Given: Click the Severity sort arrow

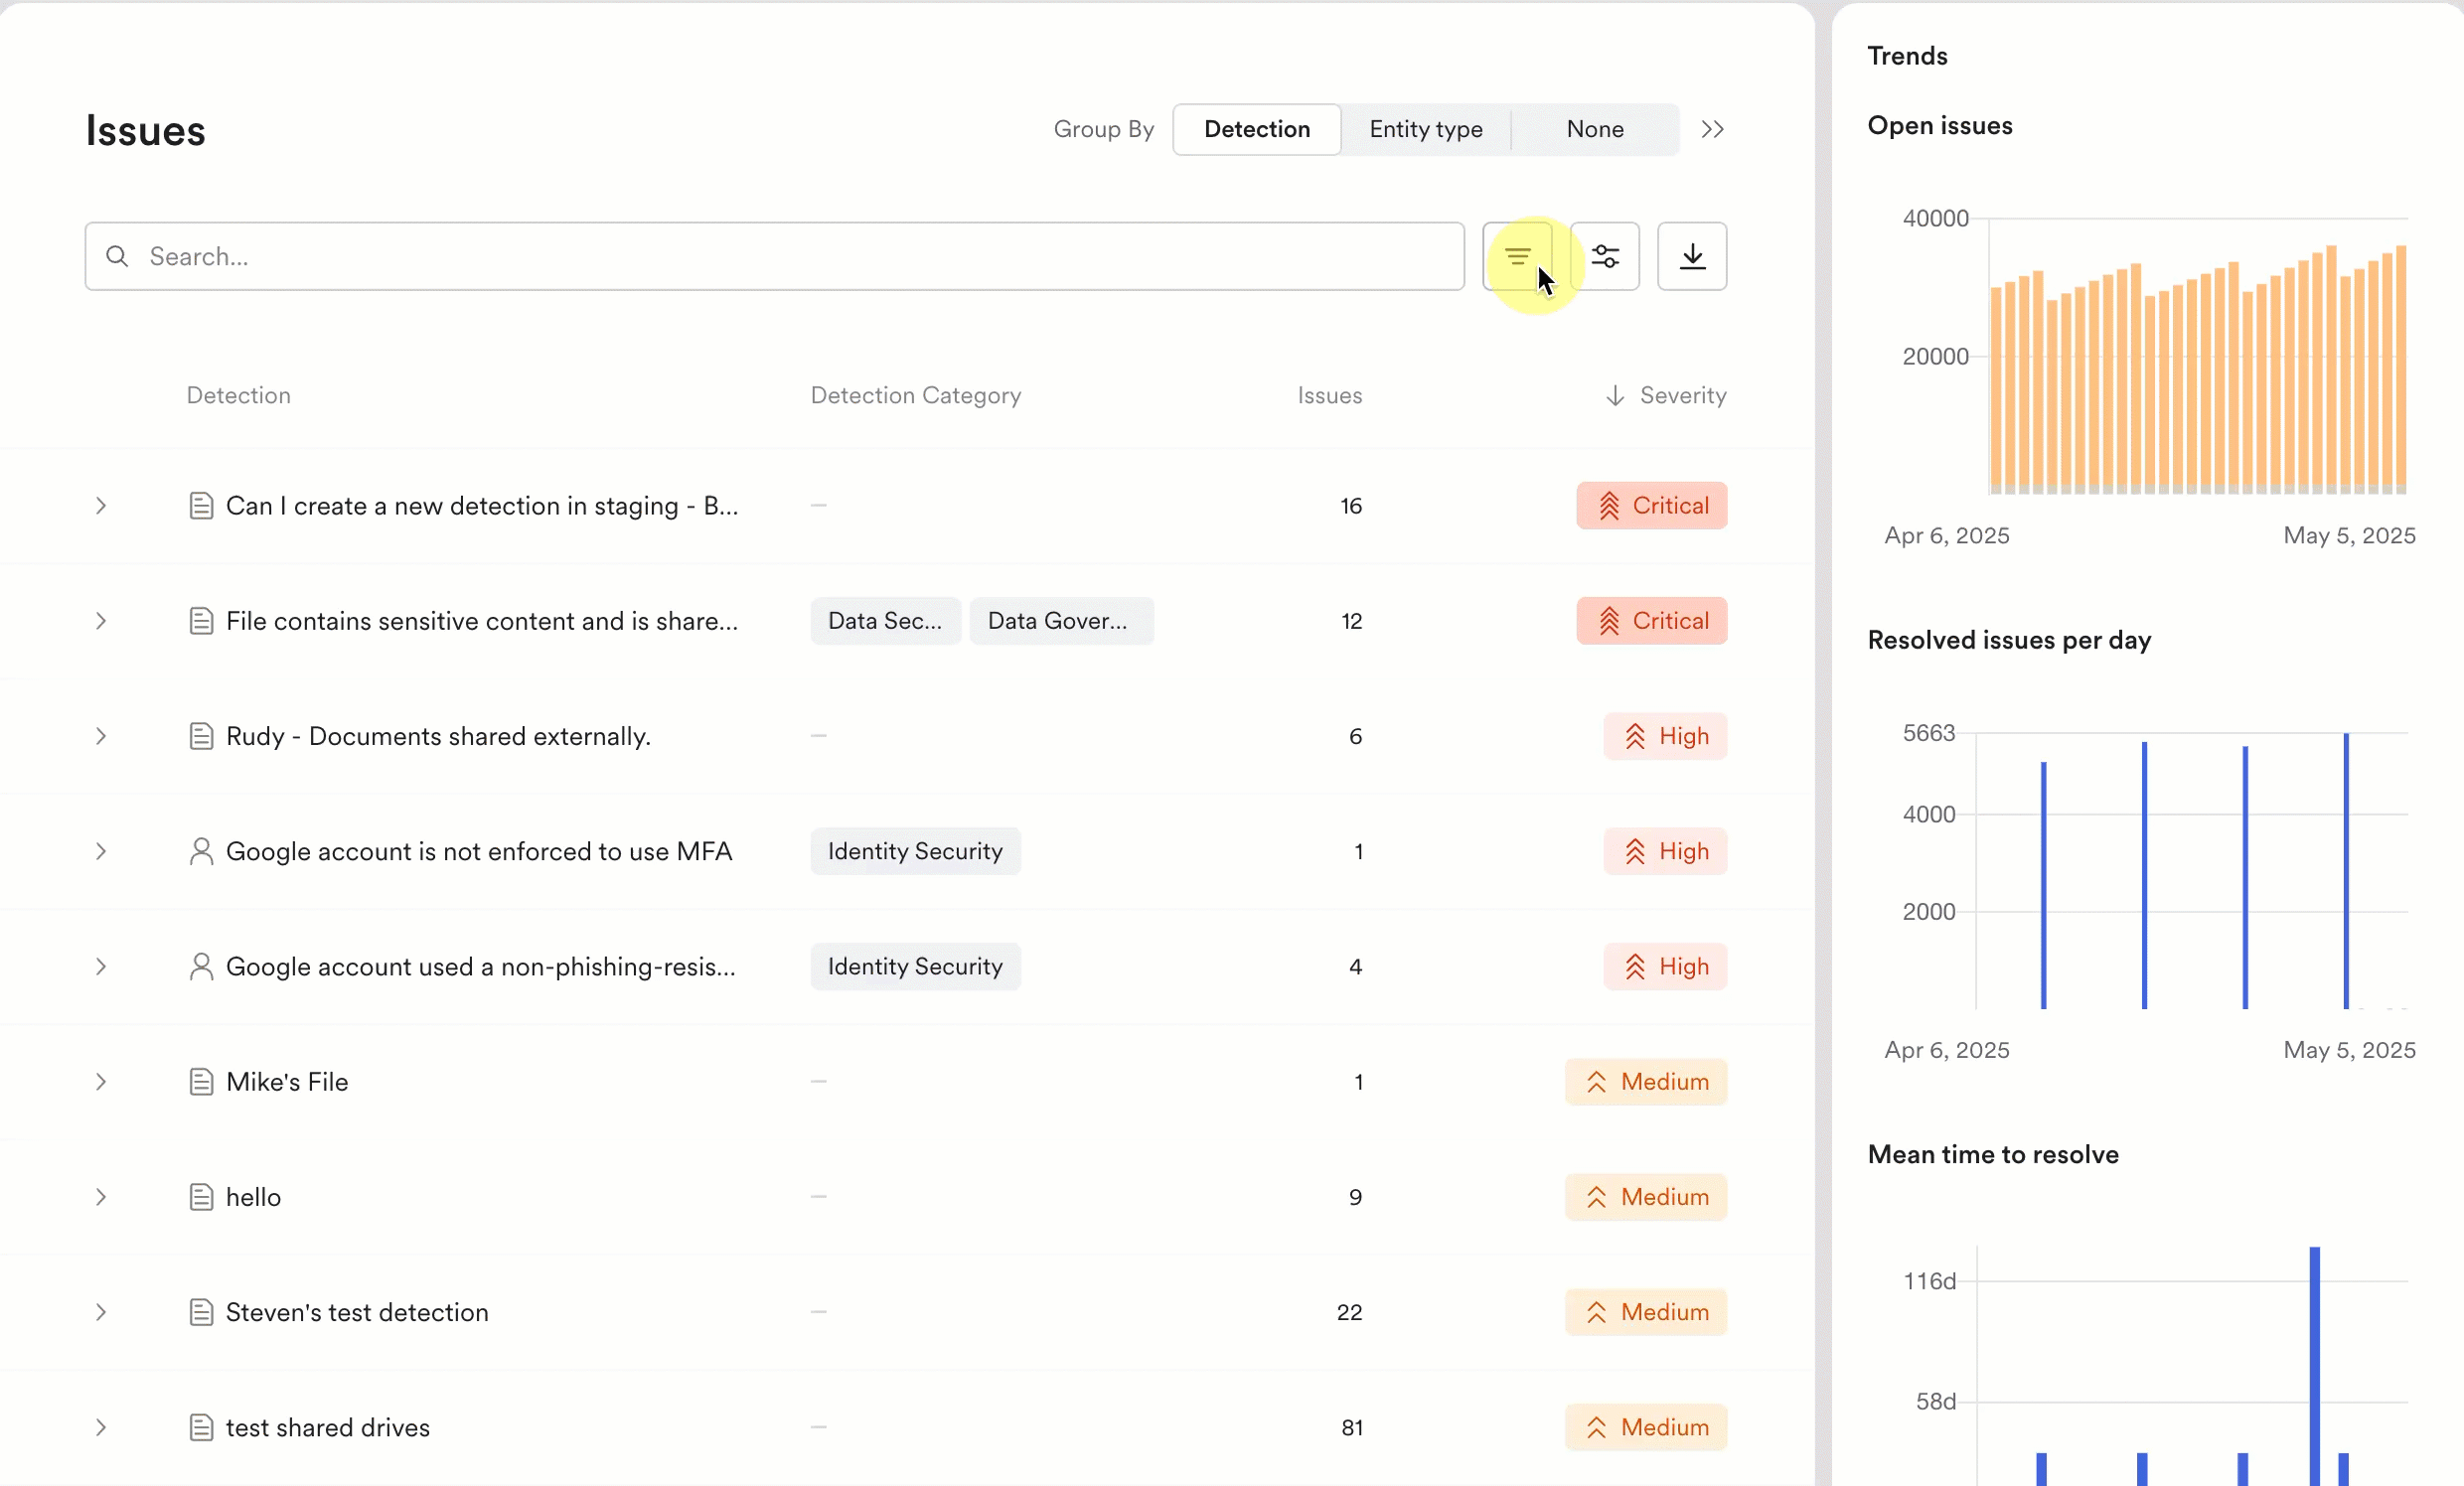Looking at the screenshot, I should (x=1615, y=395).
